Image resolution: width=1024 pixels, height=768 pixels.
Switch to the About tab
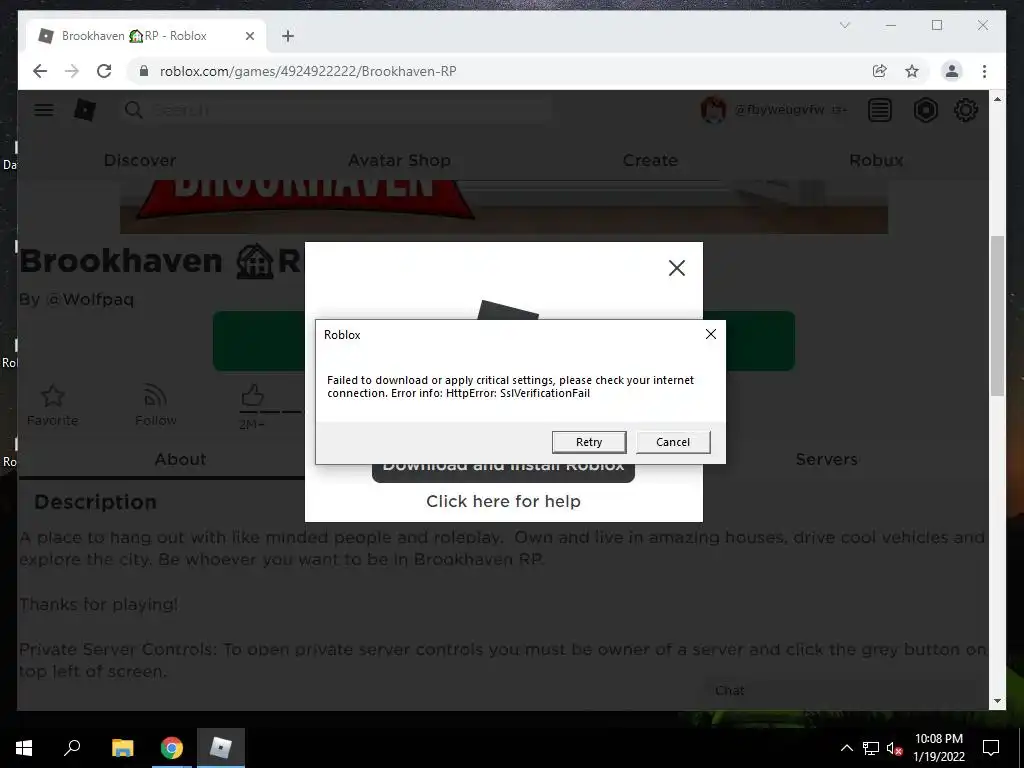[180, 459]
